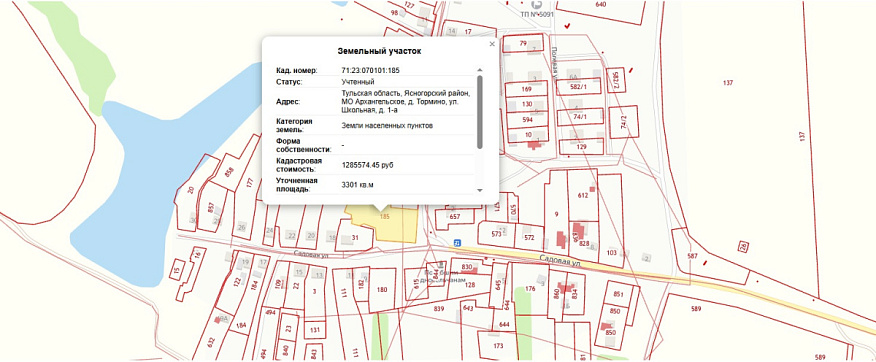Click the popup scrollbar up arrow
876x362 pixels.
[x=479, y=70]
